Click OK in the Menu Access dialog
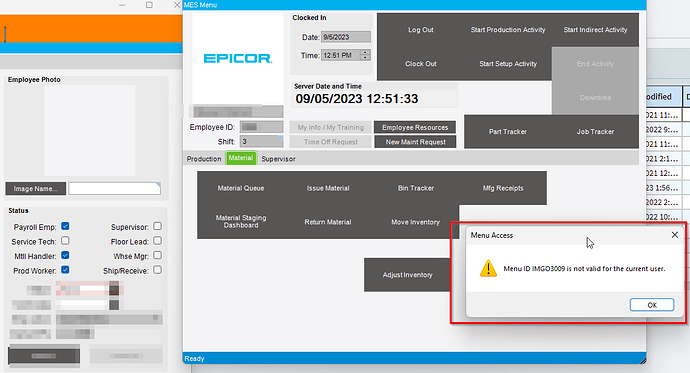The height and width of the screenshot is (373, 690). (652, 305)
